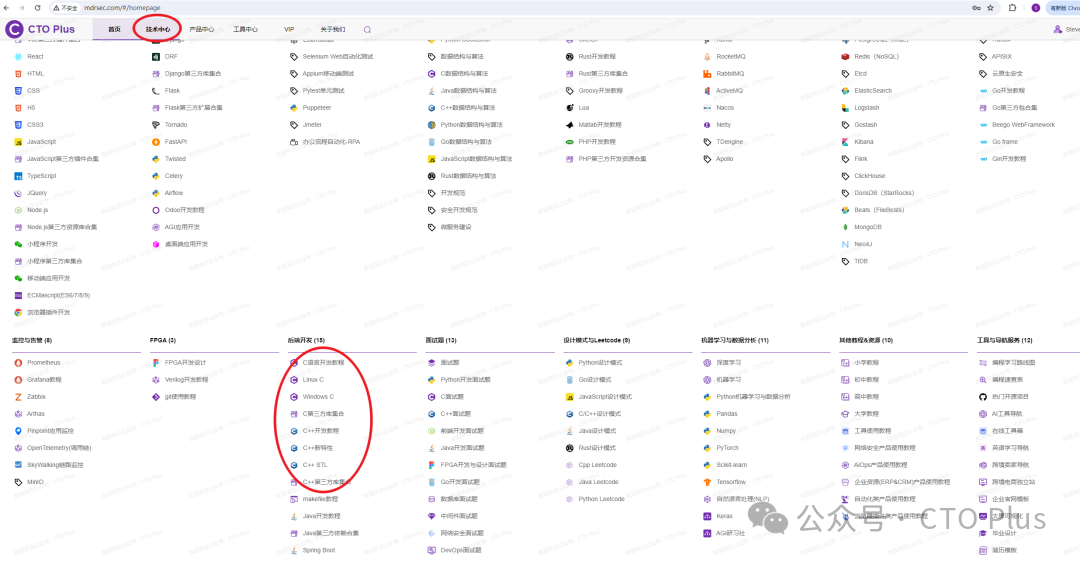Screen dimensions: 1080x561
Task: Click the TypeScript TS icon
Action: 18,176
